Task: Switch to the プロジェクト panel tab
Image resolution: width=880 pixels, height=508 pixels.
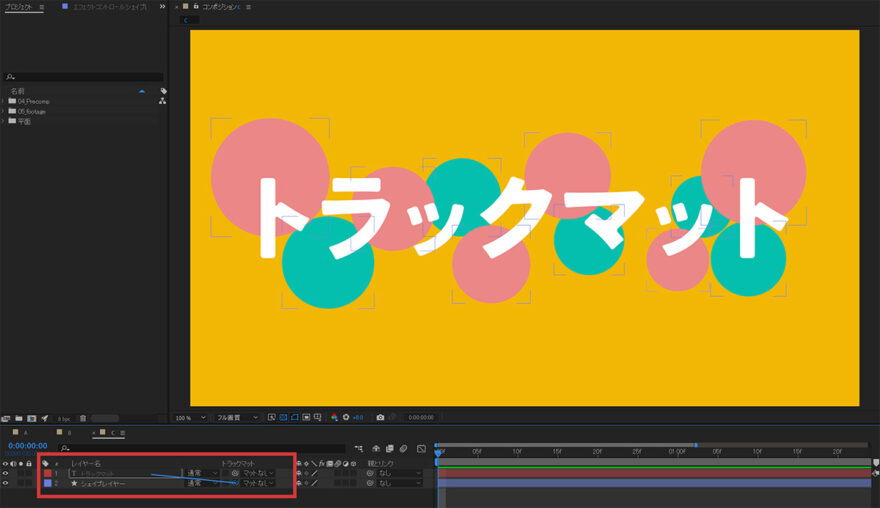Action: pos(19,7)
